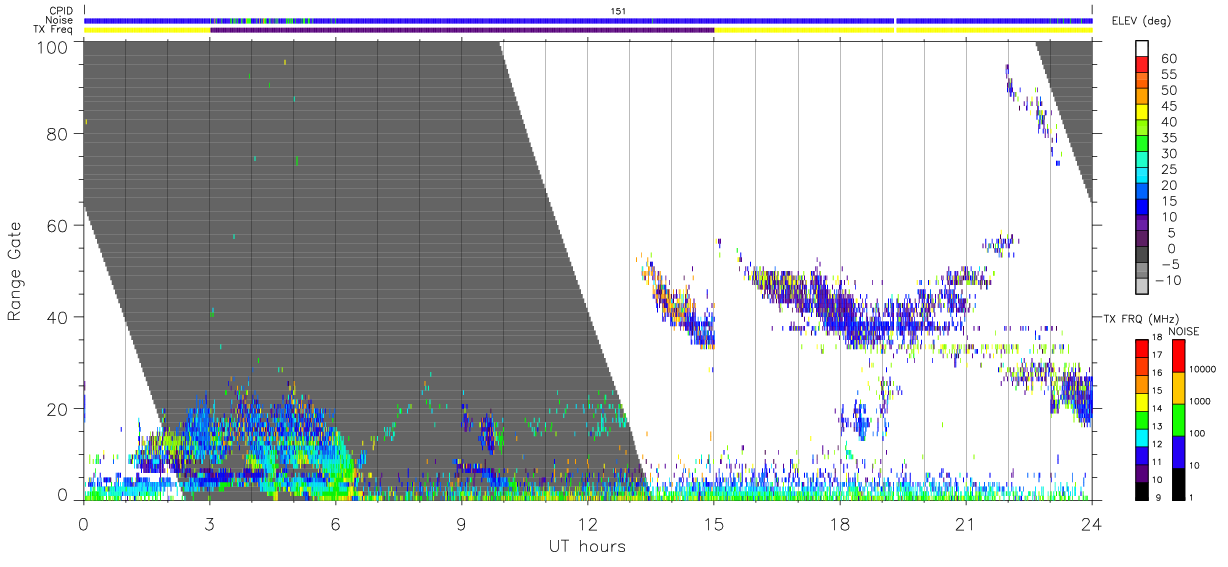This screenshot has height=567, width=1228.
Task: Click the '3' tick on UT hours axis
Action: coord(209,523)
